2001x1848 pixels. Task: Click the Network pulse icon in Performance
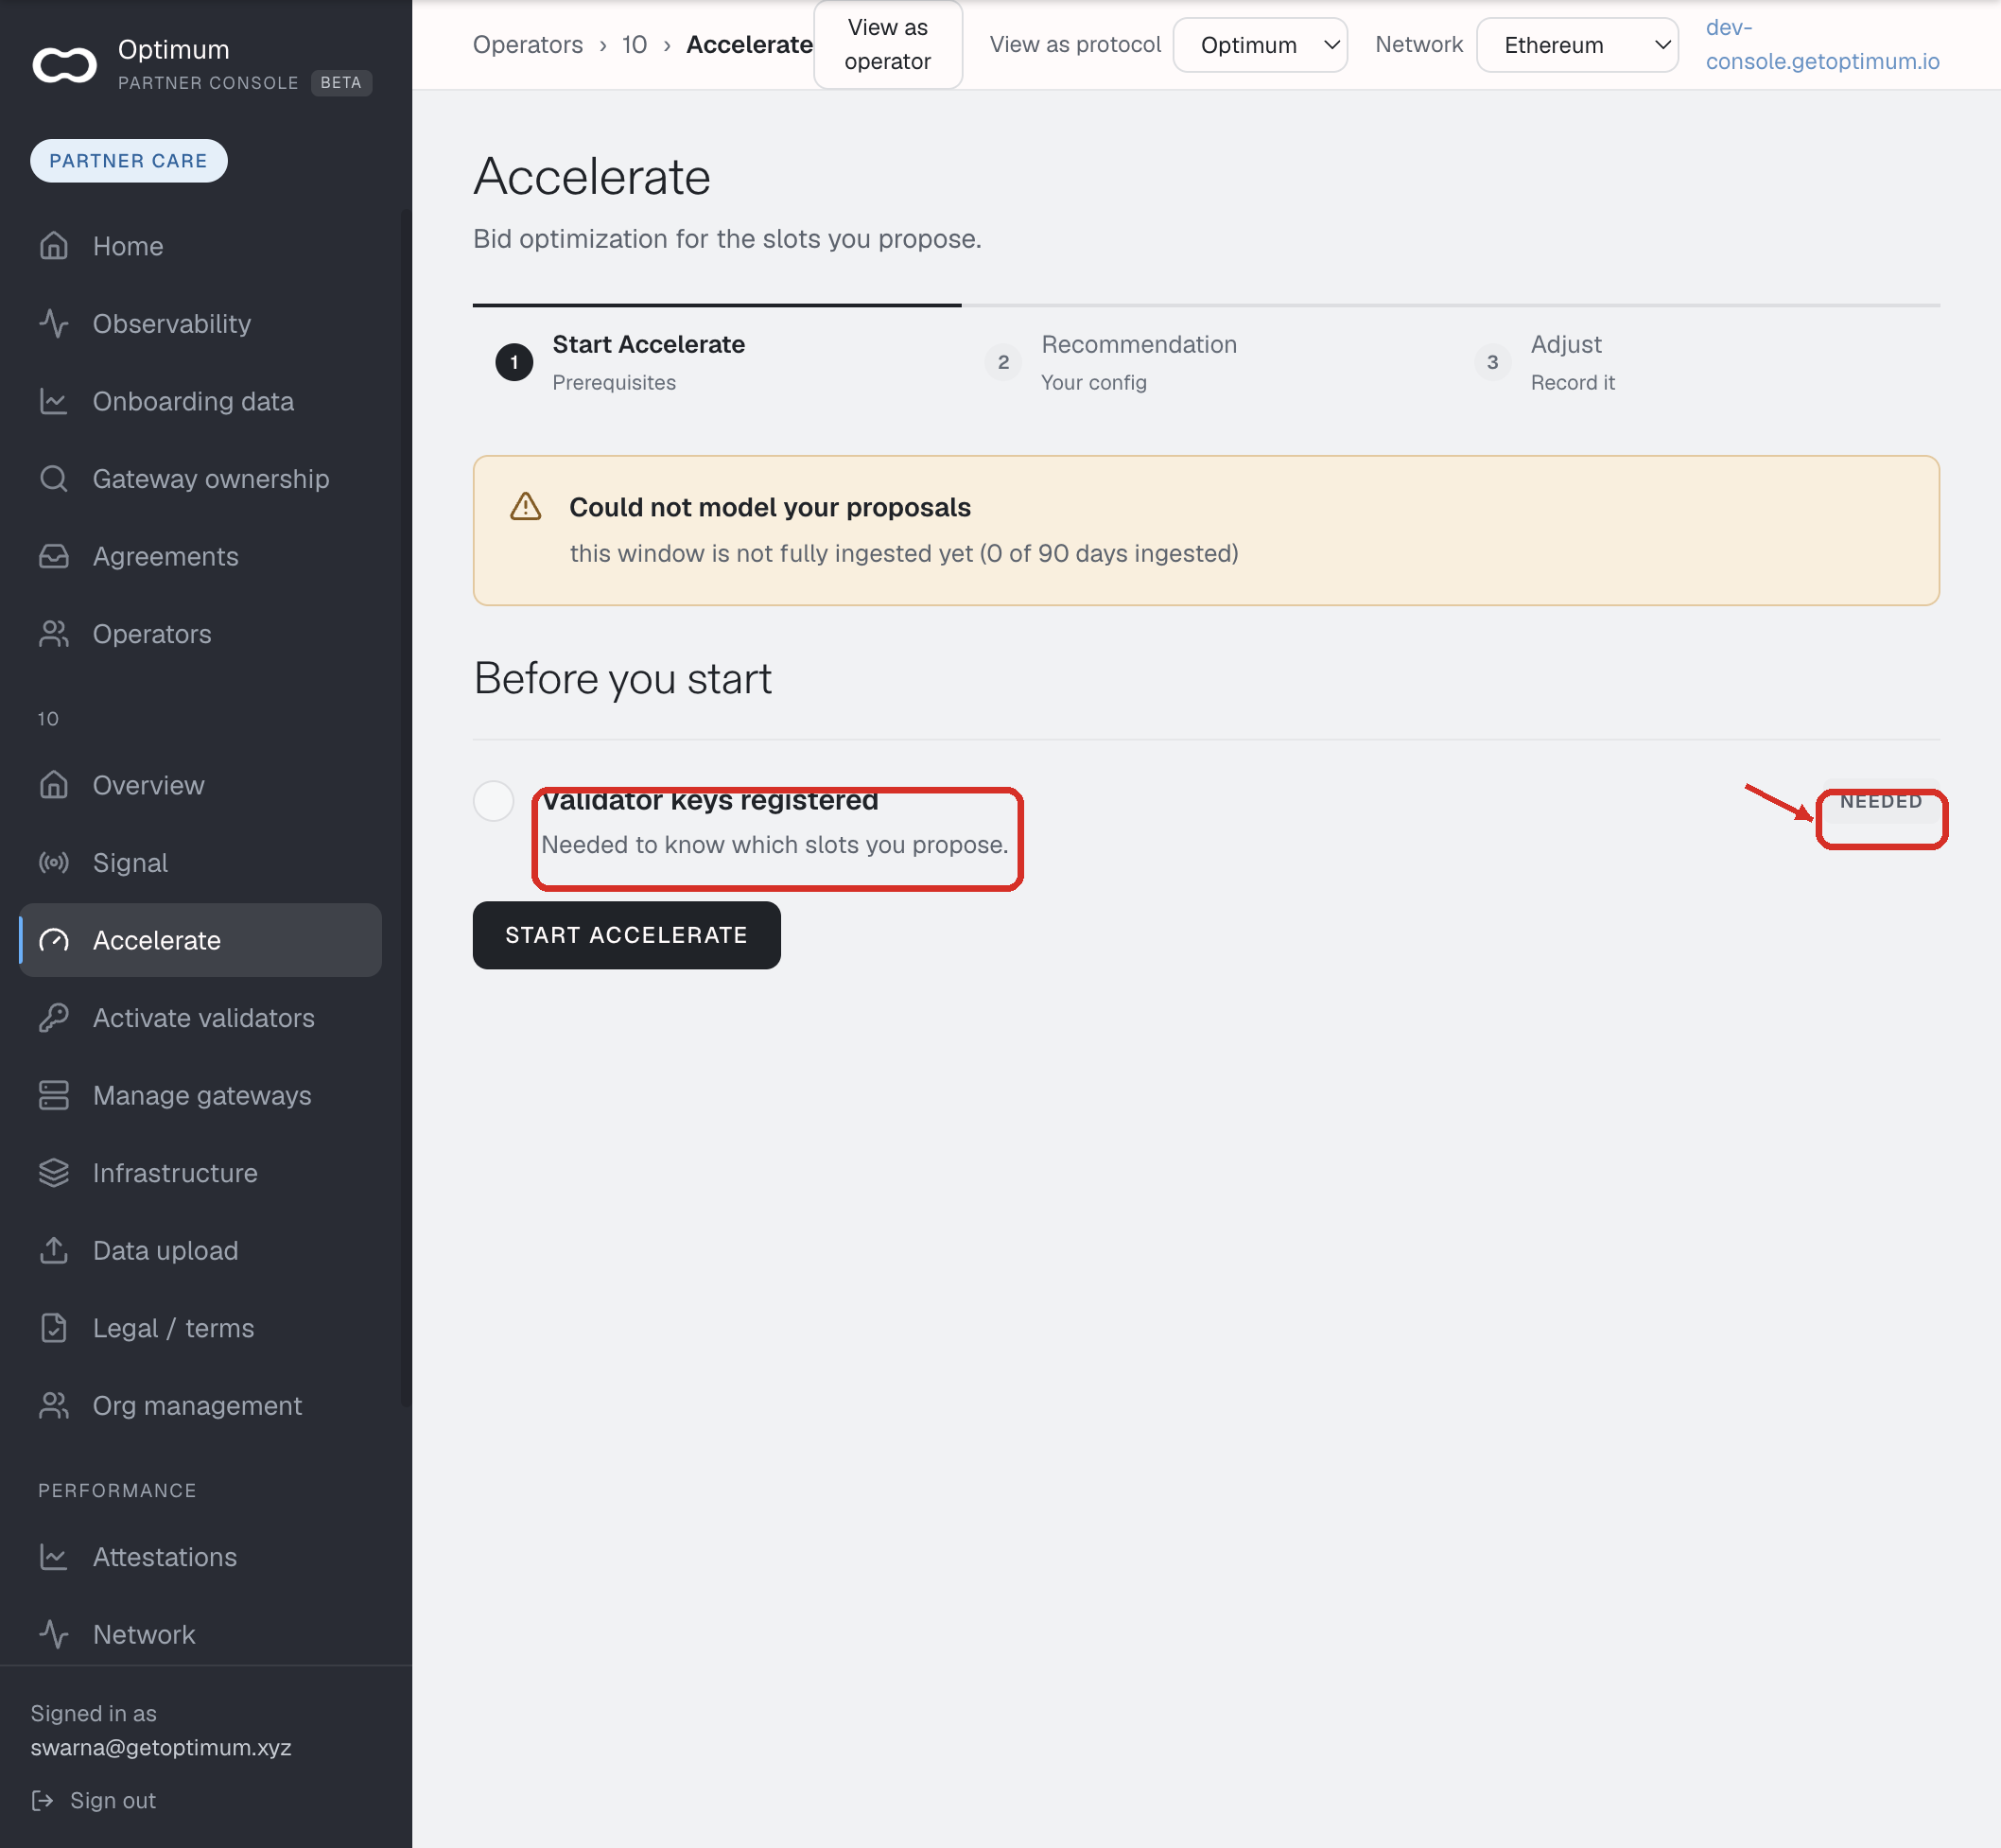(54, 1634)
